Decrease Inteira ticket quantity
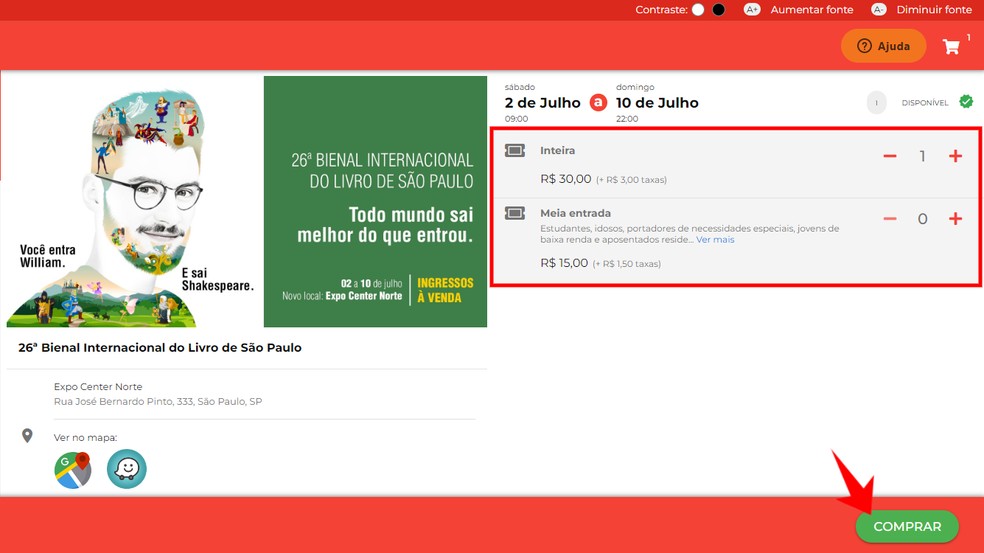The width and height of the screenshot is (984, 553). (x=890, y=156)
